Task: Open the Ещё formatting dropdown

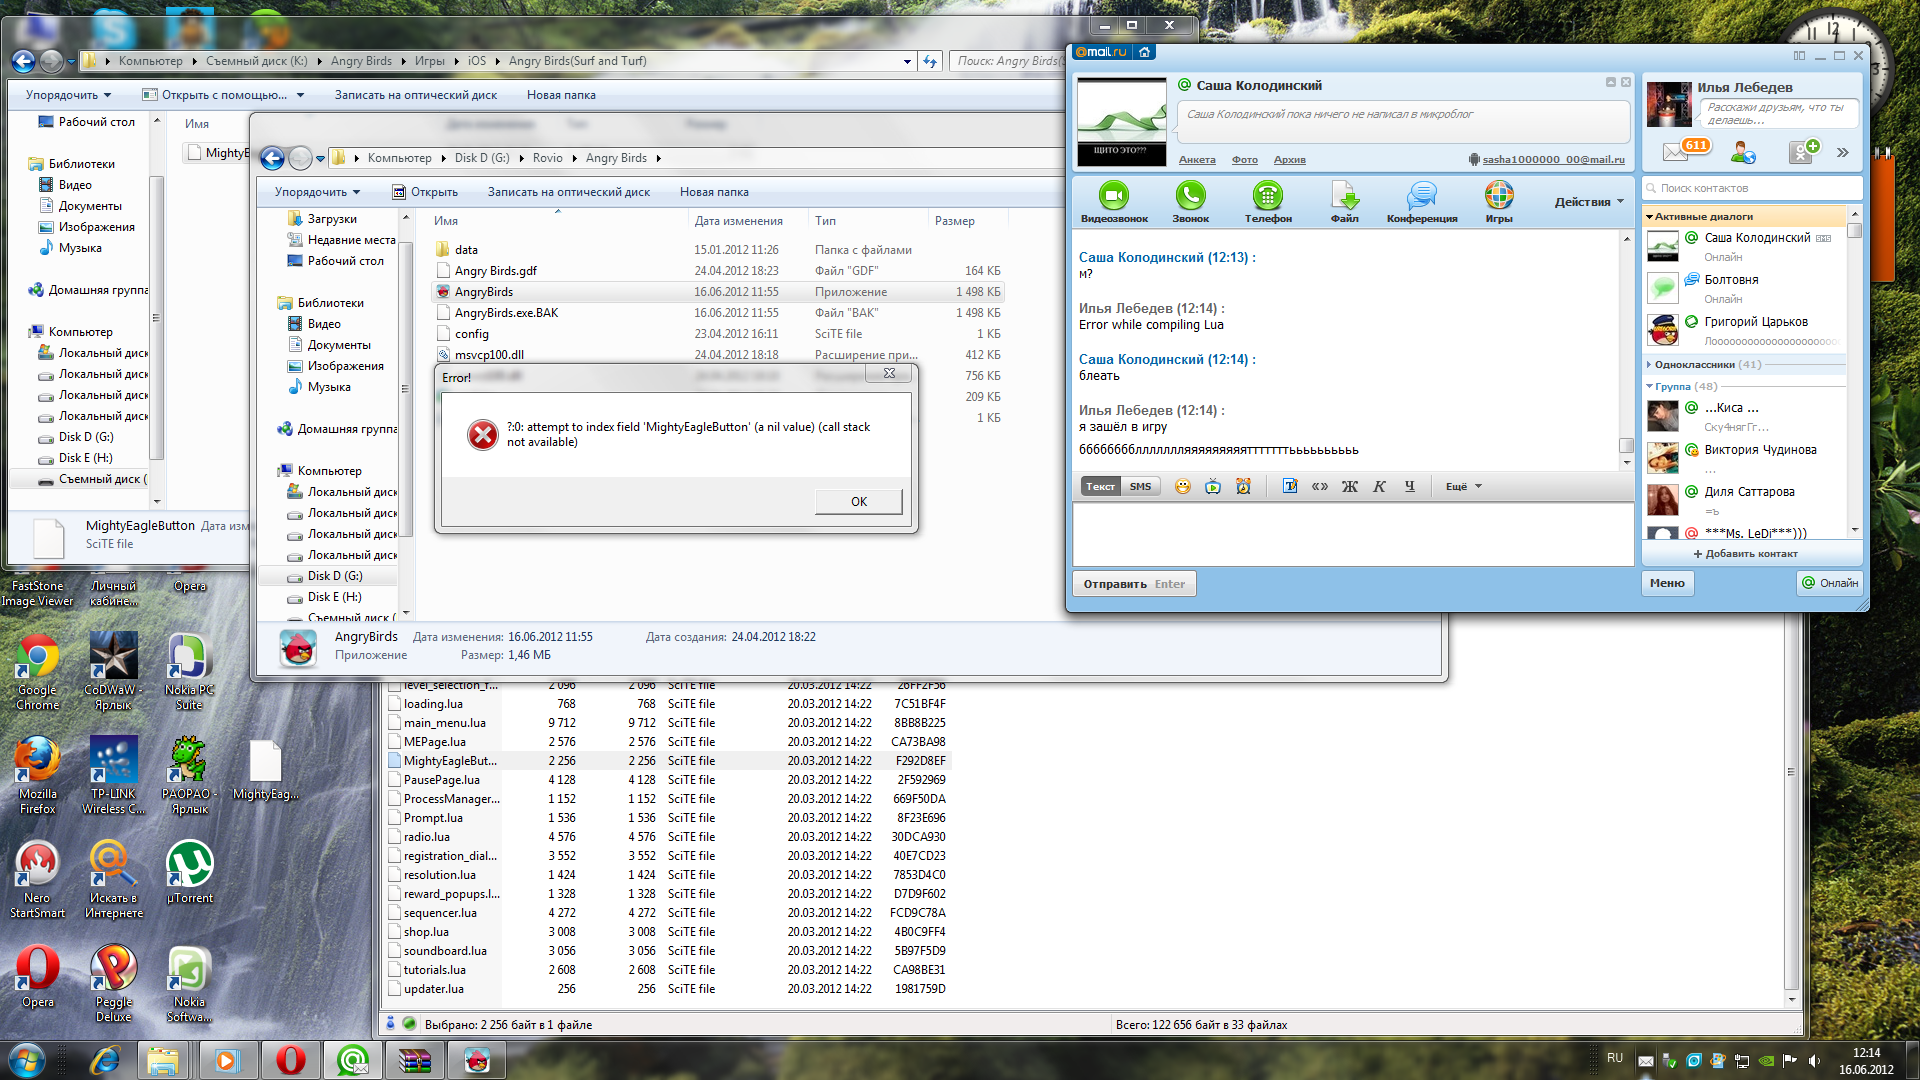Action: (1463, 487)
